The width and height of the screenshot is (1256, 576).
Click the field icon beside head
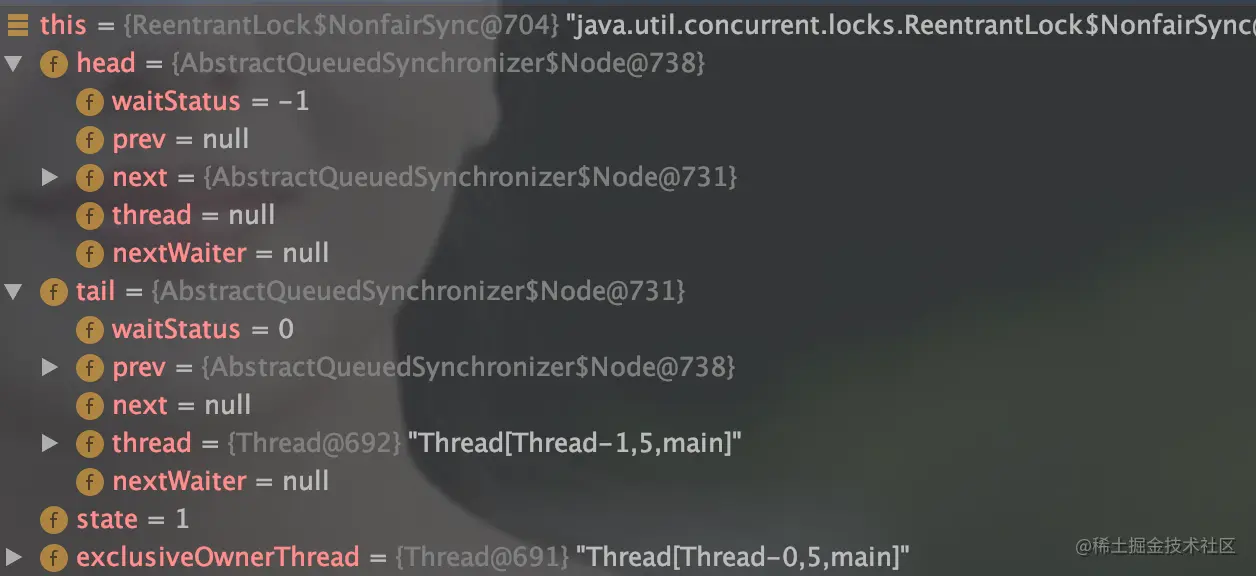point(53,64)
